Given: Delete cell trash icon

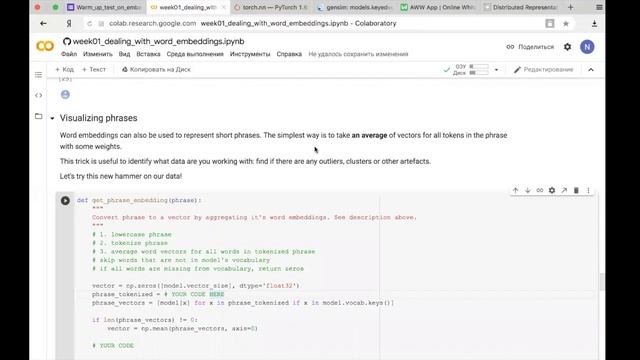Looking at the screenshot, I should point(576,190).
